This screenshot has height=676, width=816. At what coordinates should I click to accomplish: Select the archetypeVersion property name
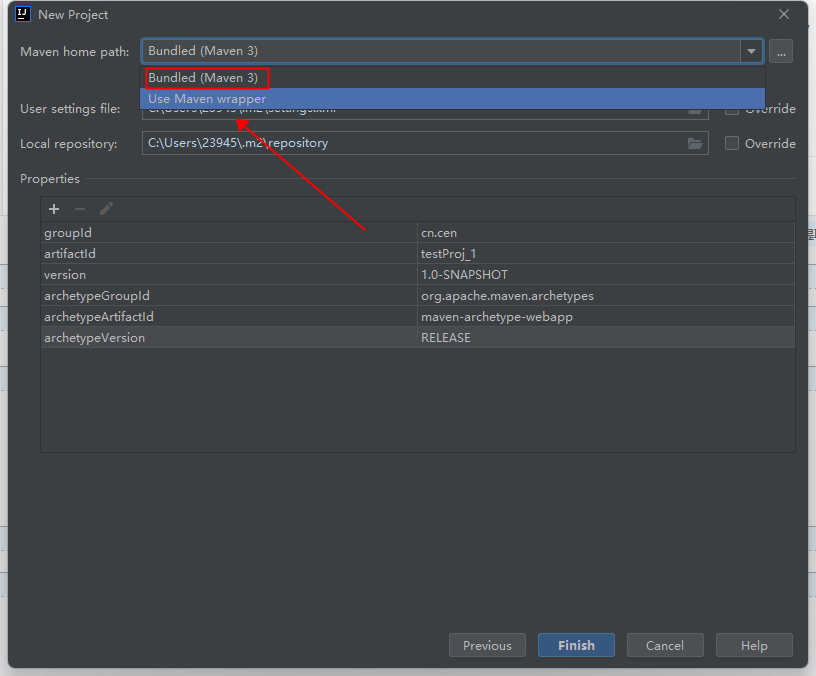95,338
